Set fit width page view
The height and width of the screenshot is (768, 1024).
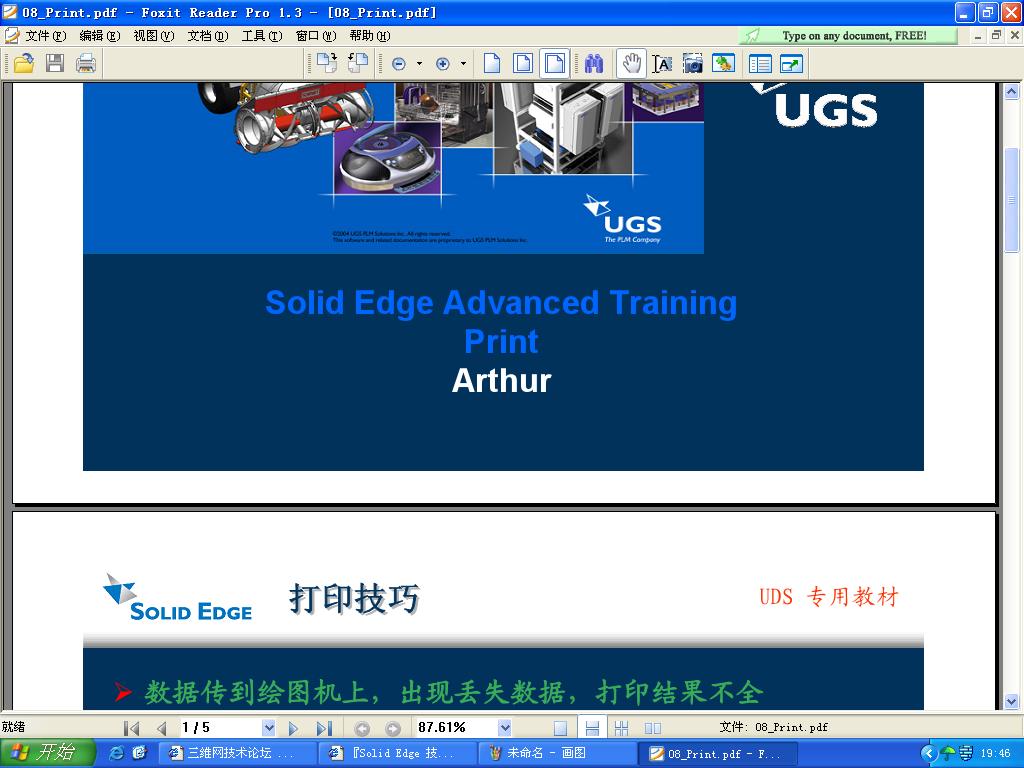(x=554, y=63)
